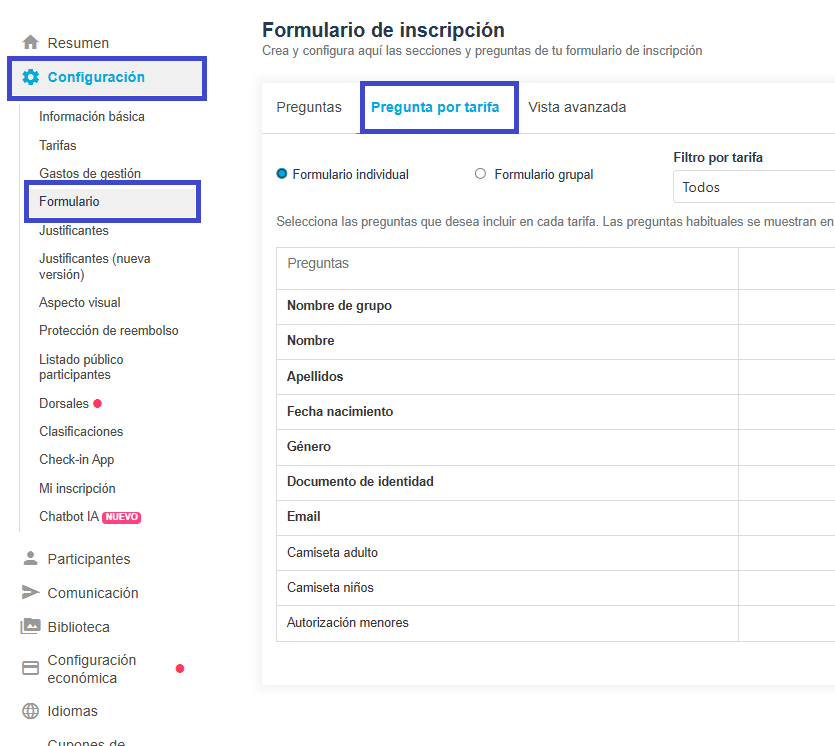Select the Formulario individual radio button
The image size is (835, 746).
(282, 174)
